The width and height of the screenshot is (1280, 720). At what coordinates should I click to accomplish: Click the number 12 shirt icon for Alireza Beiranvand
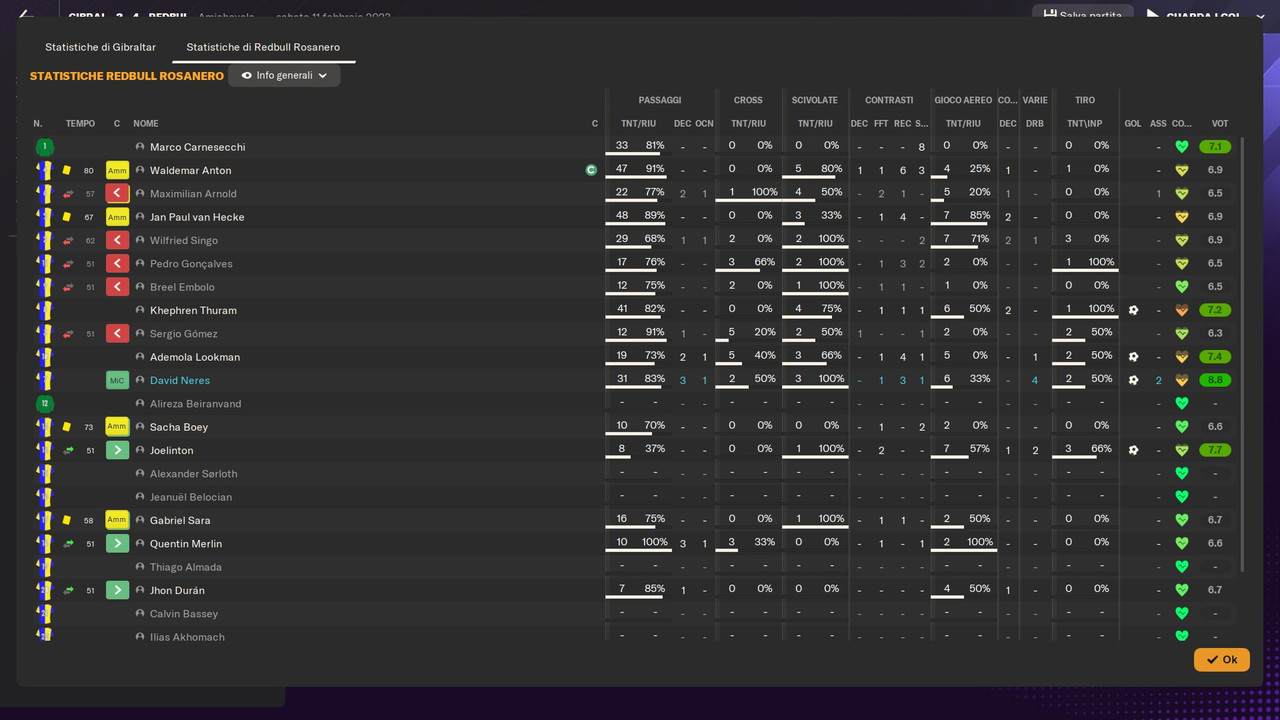point(44,404)
